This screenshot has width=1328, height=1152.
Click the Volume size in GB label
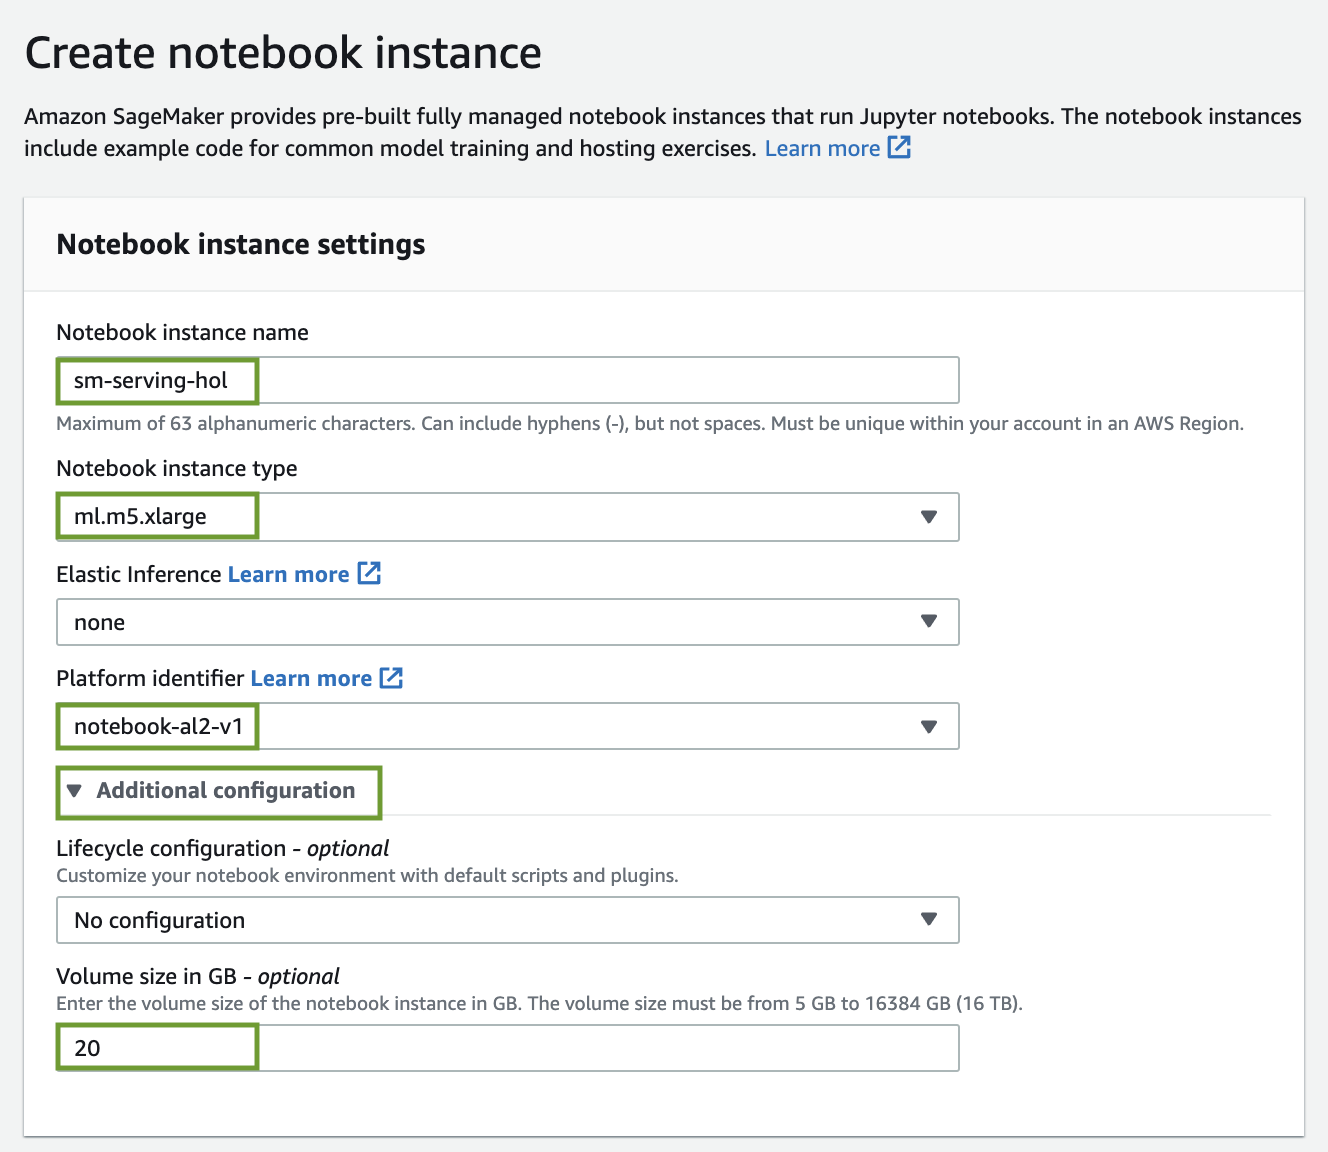[x=198, y=976]
